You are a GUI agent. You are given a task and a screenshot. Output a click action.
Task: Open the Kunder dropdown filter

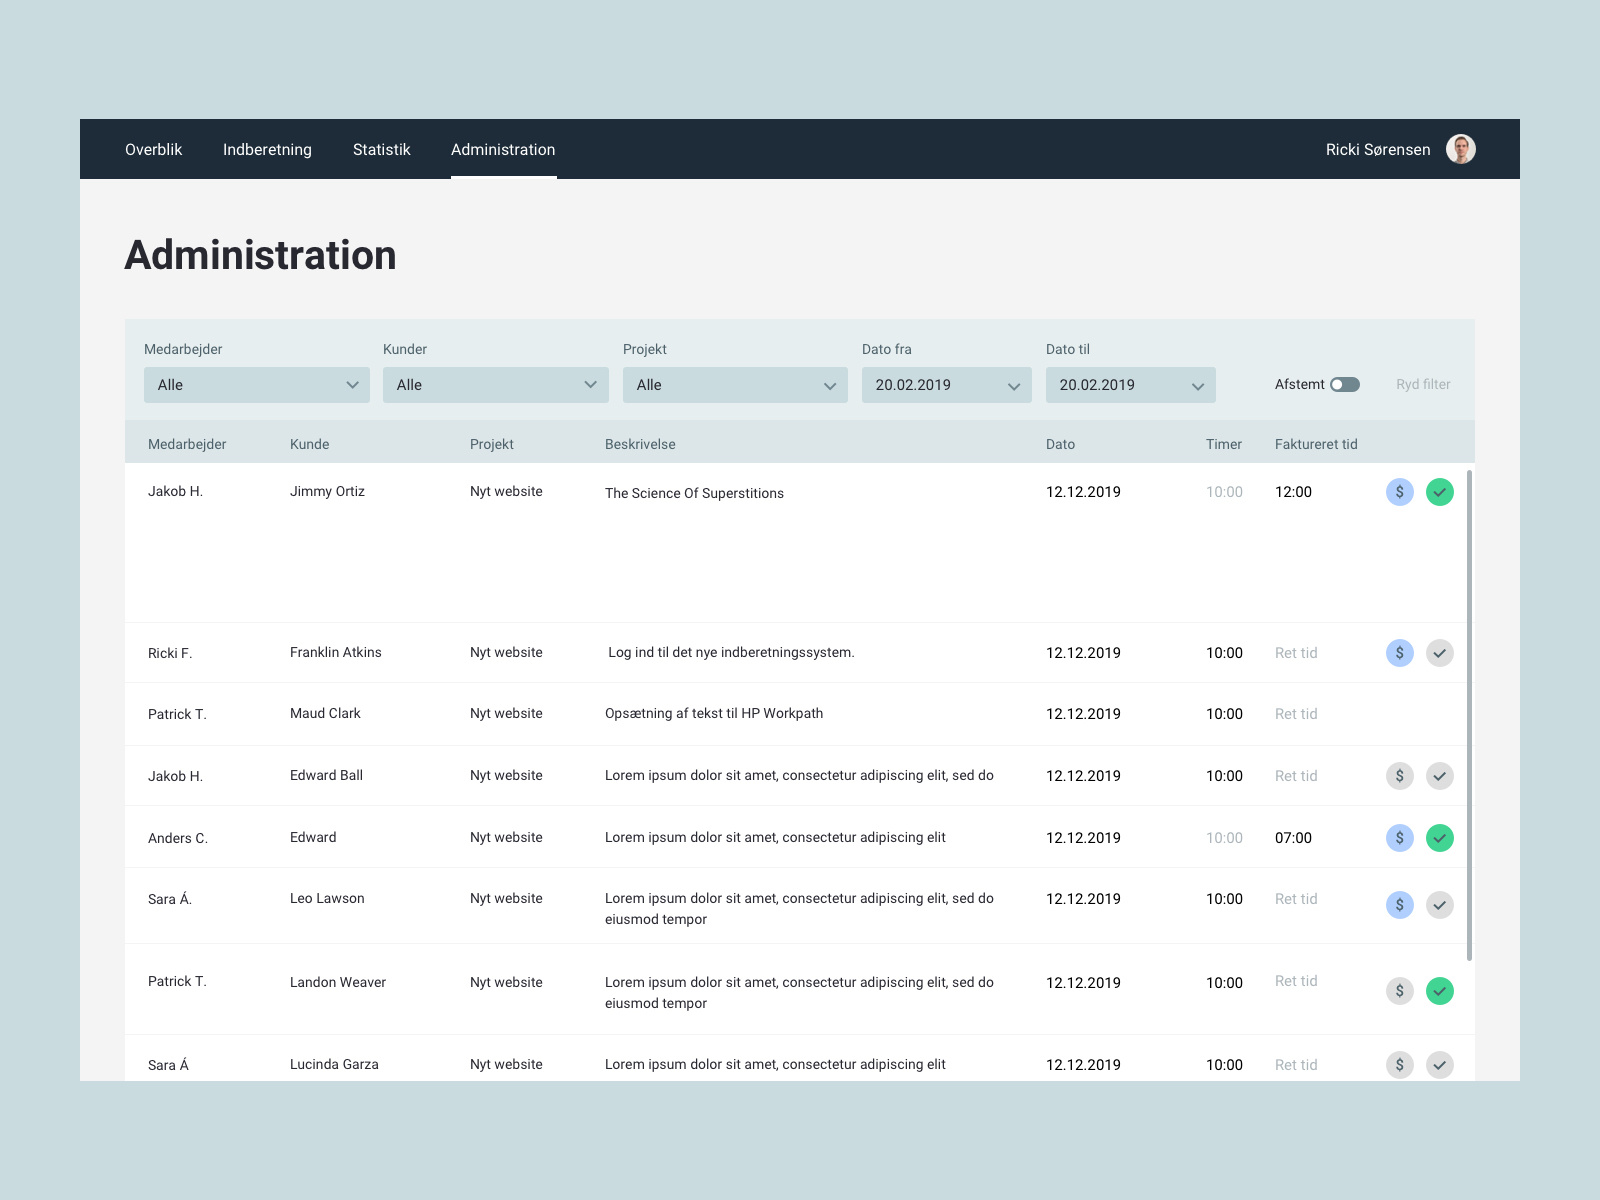pyautogui.click(x=495, y=385)
